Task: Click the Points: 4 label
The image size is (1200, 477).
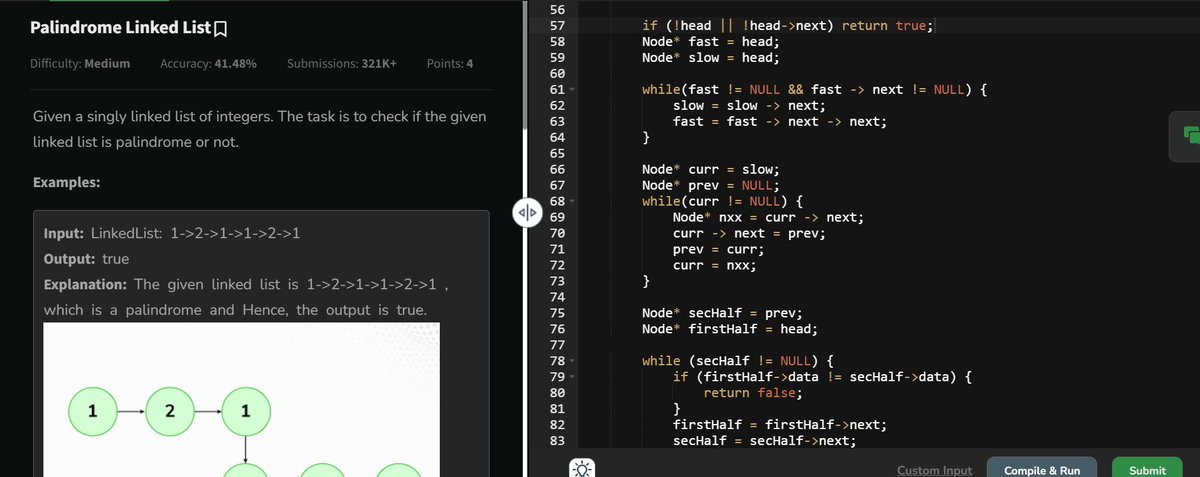Action: coord(450,64)
